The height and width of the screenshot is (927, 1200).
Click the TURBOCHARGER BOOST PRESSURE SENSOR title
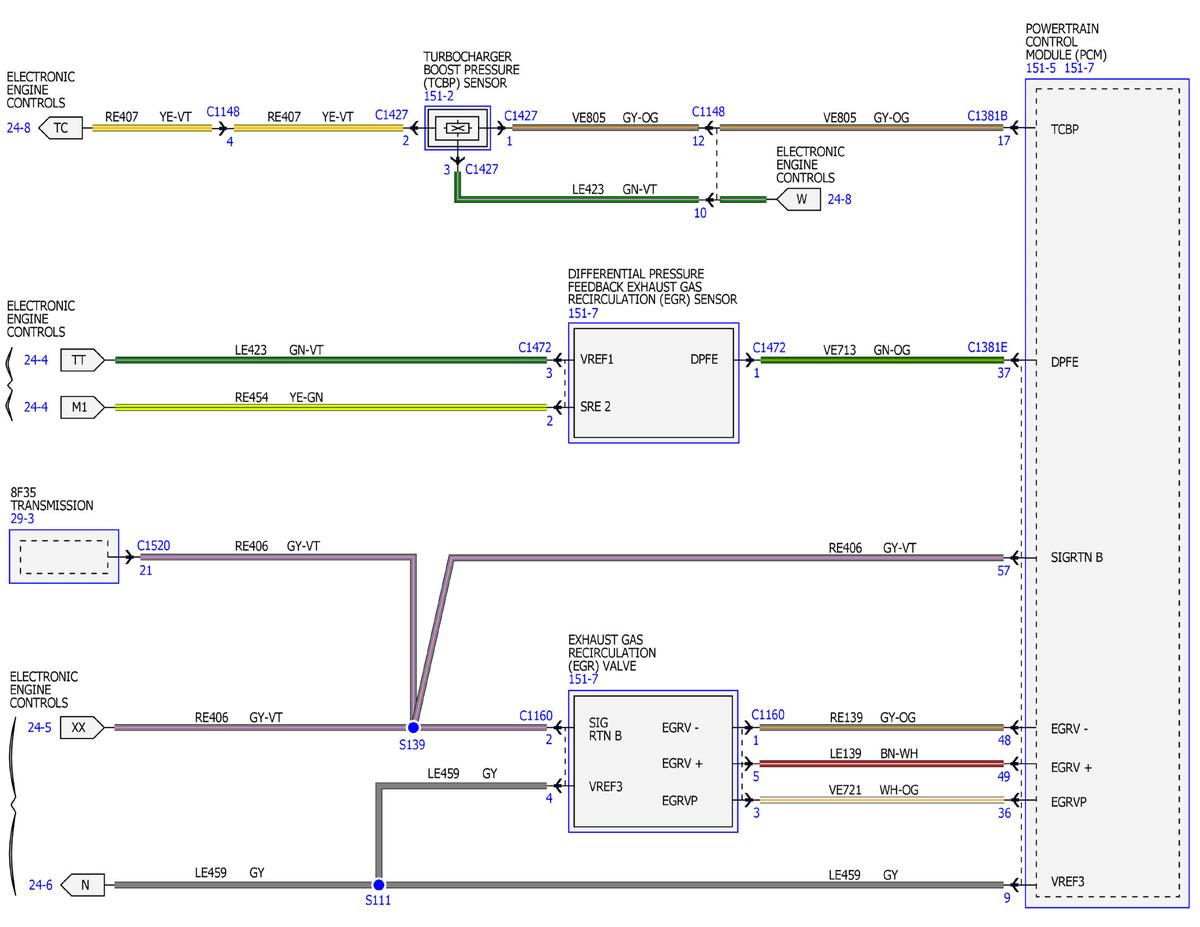472,70
